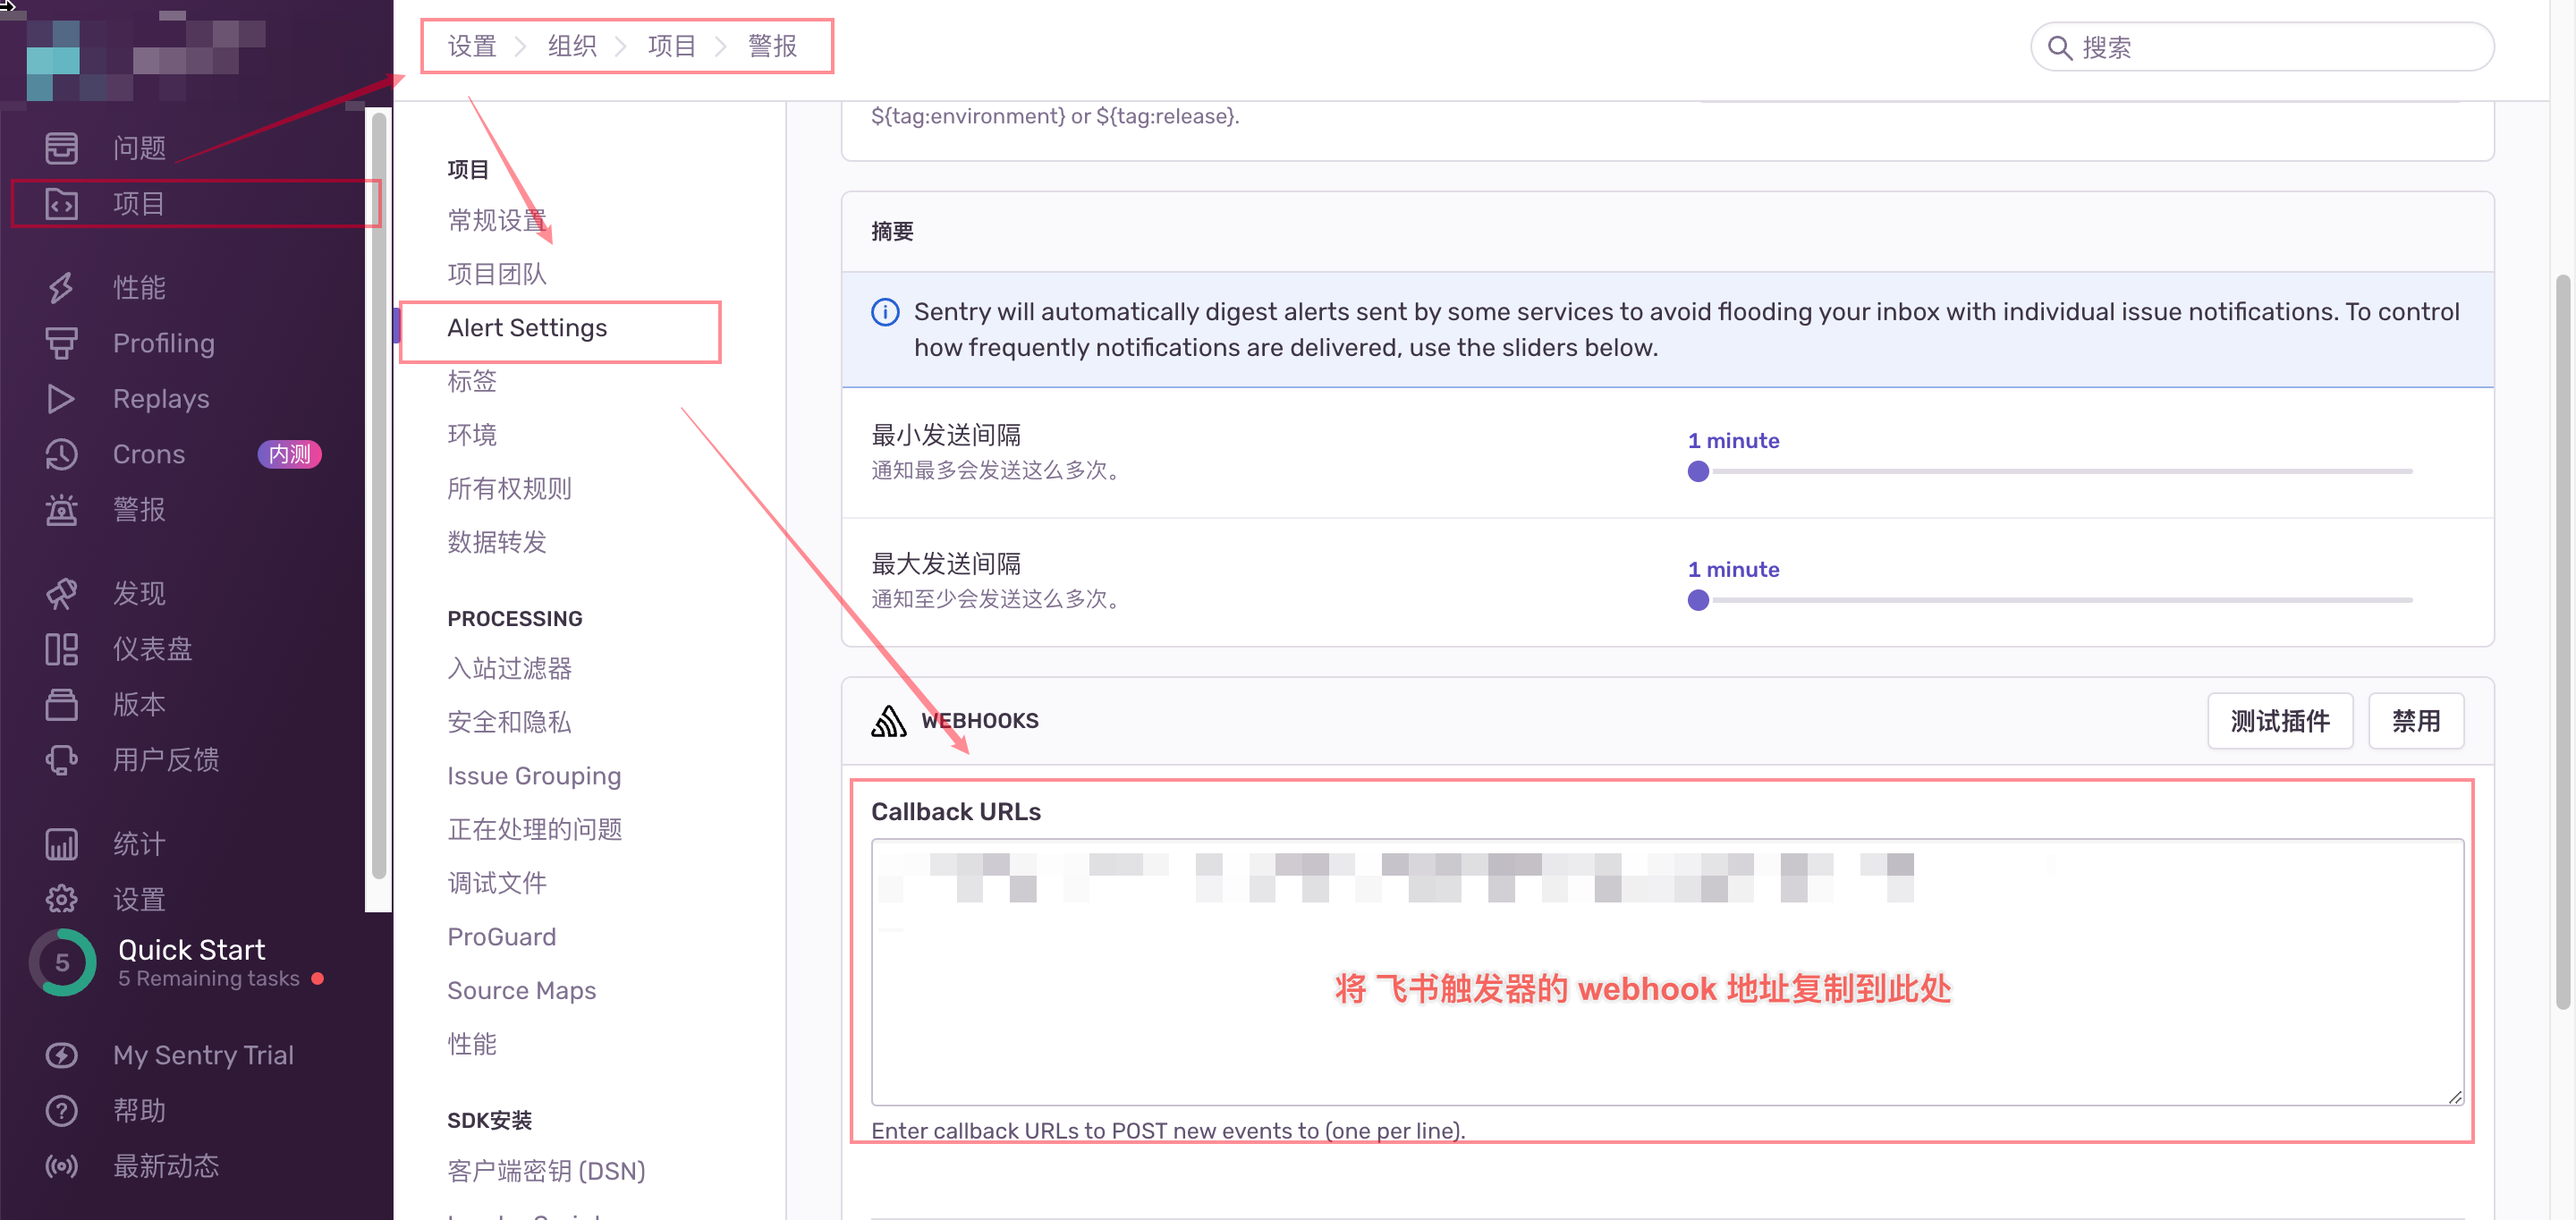
Task: Open ProGuard settings page
Action: pos(501,937)
